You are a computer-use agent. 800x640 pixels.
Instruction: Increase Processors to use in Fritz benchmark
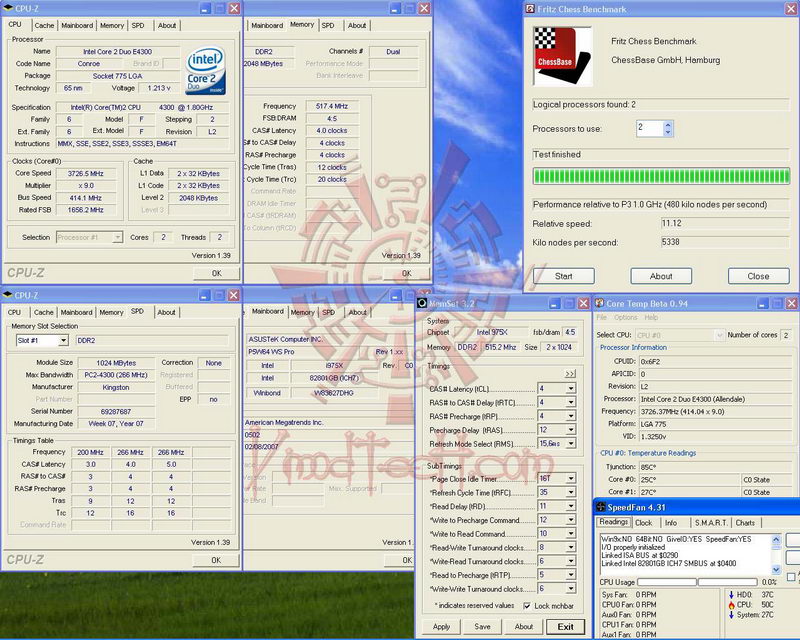pyautogui.click(x=668, y=124)
